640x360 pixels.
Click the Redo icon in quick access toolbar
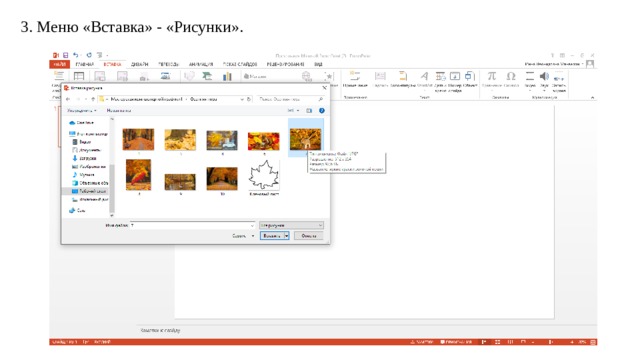(89, 55)
